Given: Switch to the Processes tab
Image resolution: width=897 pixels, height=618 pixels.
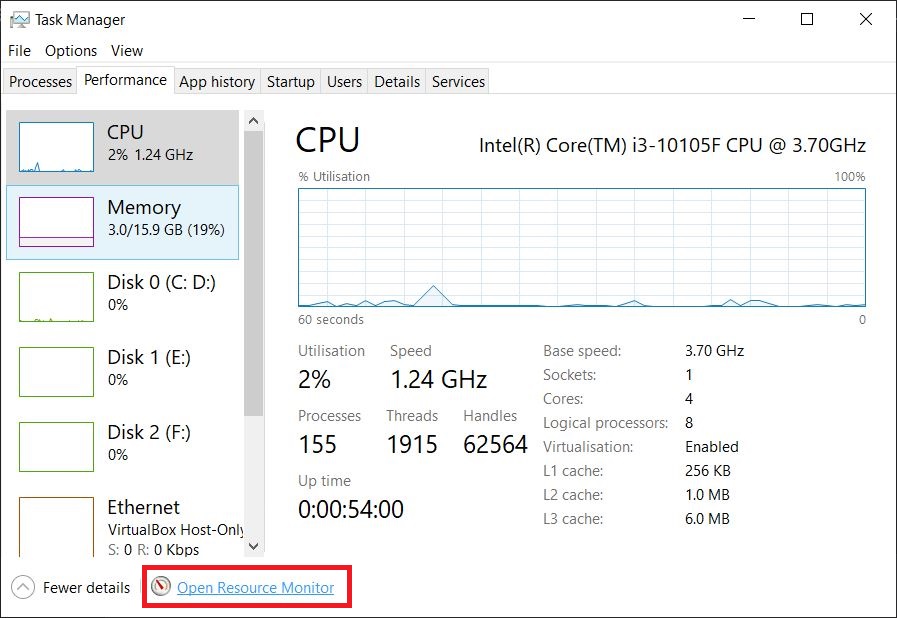Looking at the screenshot, I should tap(41, 82).
